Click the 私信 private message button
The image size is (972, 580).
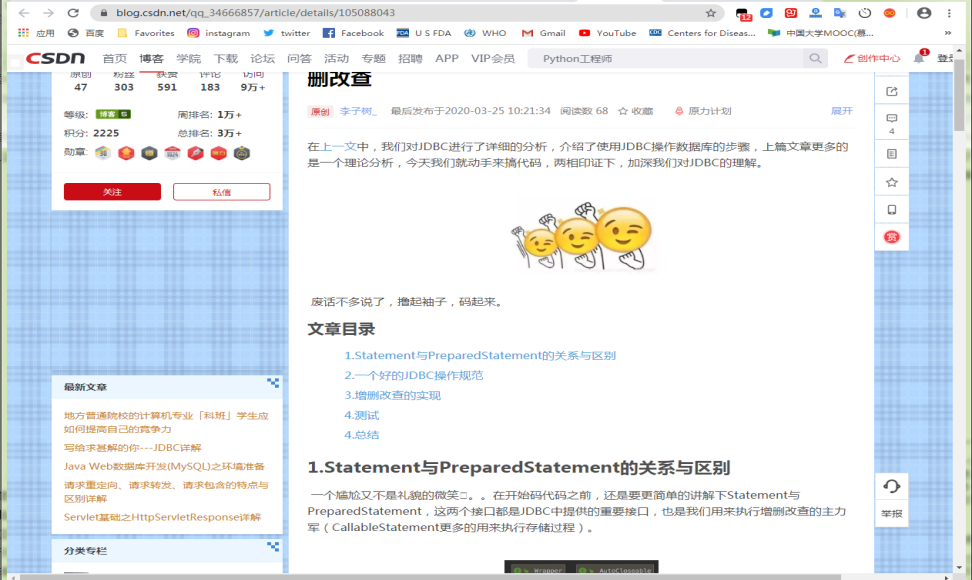click(x=221, y=192)
